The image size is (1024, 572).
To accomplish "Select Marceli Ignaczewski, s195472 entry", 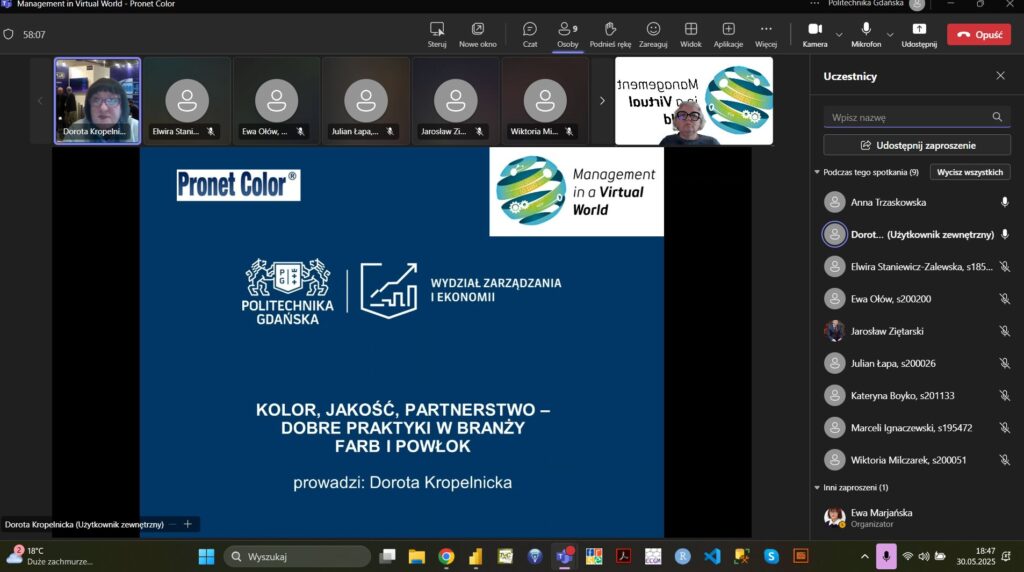I will [917, 428].
